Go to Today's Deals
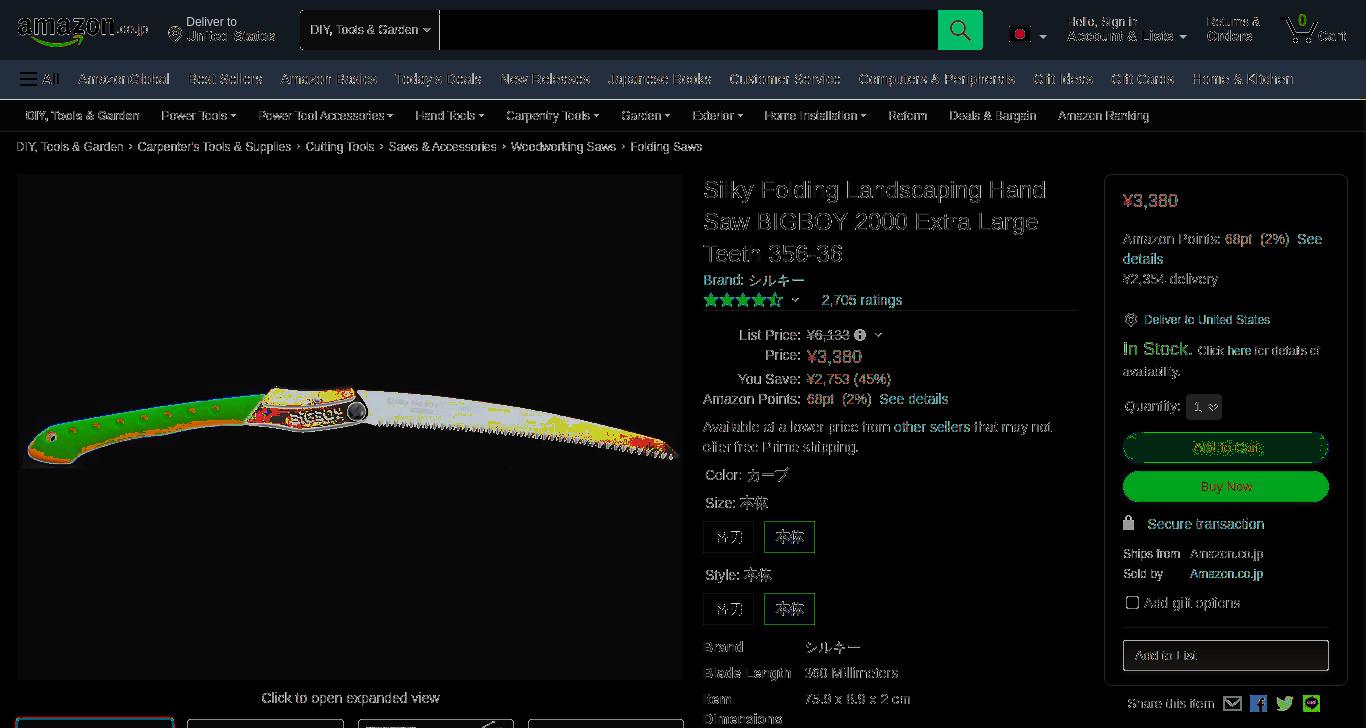 [x=437, y=79]
